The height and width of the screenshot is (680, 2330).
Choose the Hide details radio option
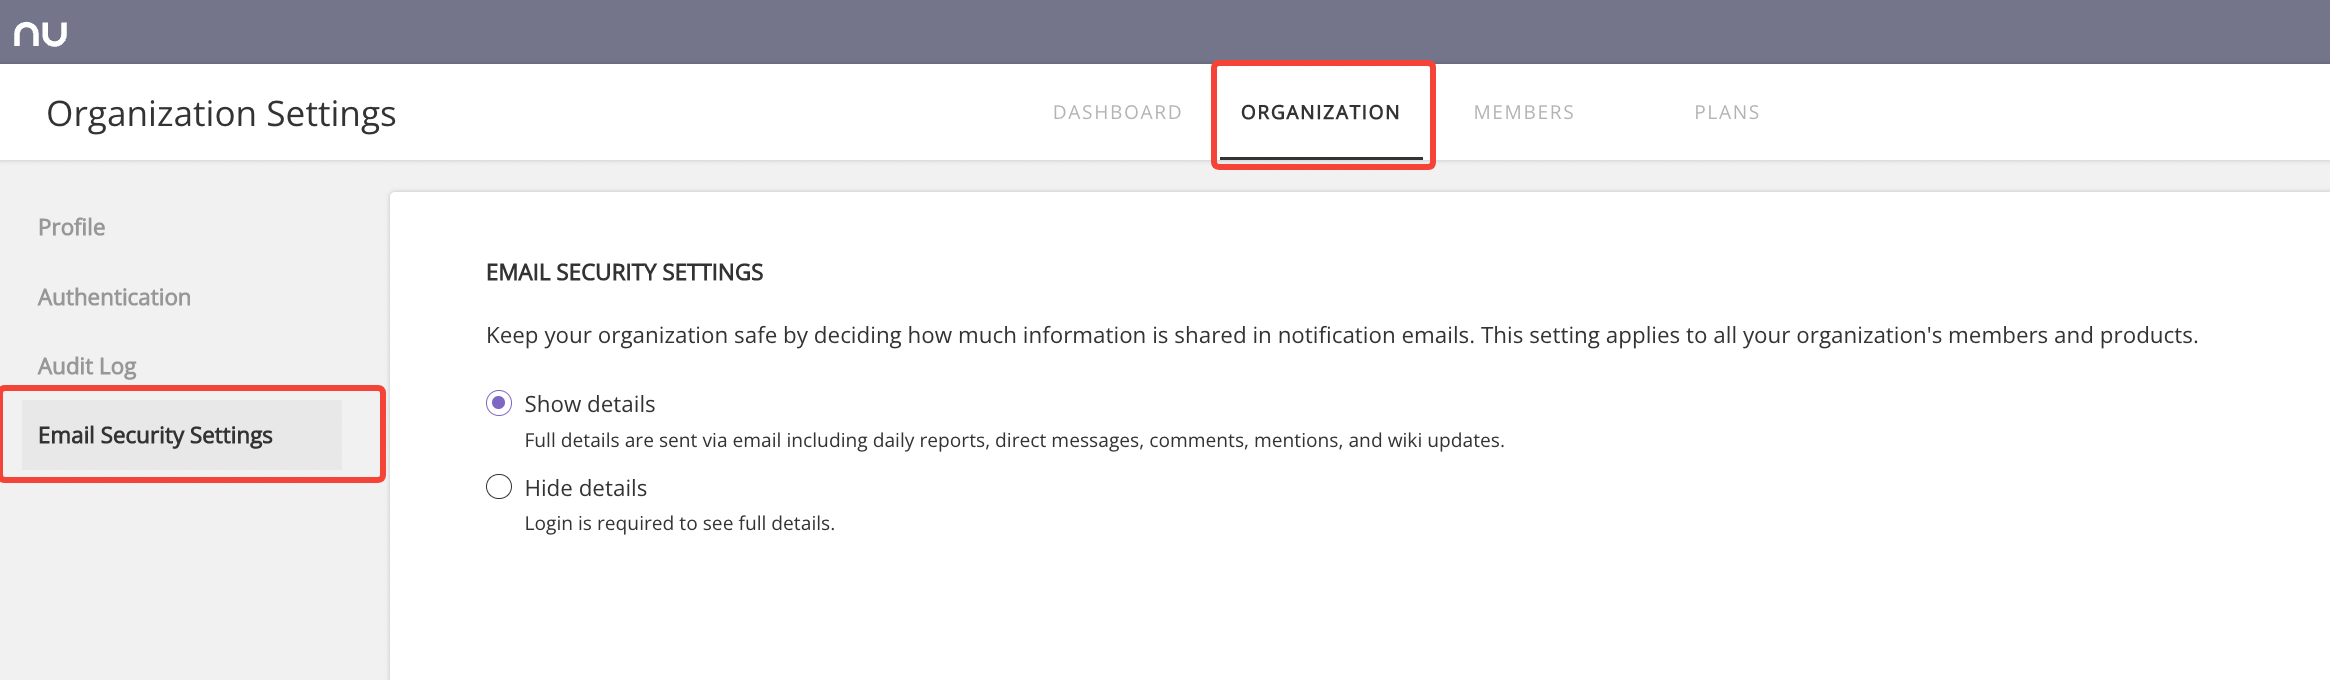coord(499,487)
